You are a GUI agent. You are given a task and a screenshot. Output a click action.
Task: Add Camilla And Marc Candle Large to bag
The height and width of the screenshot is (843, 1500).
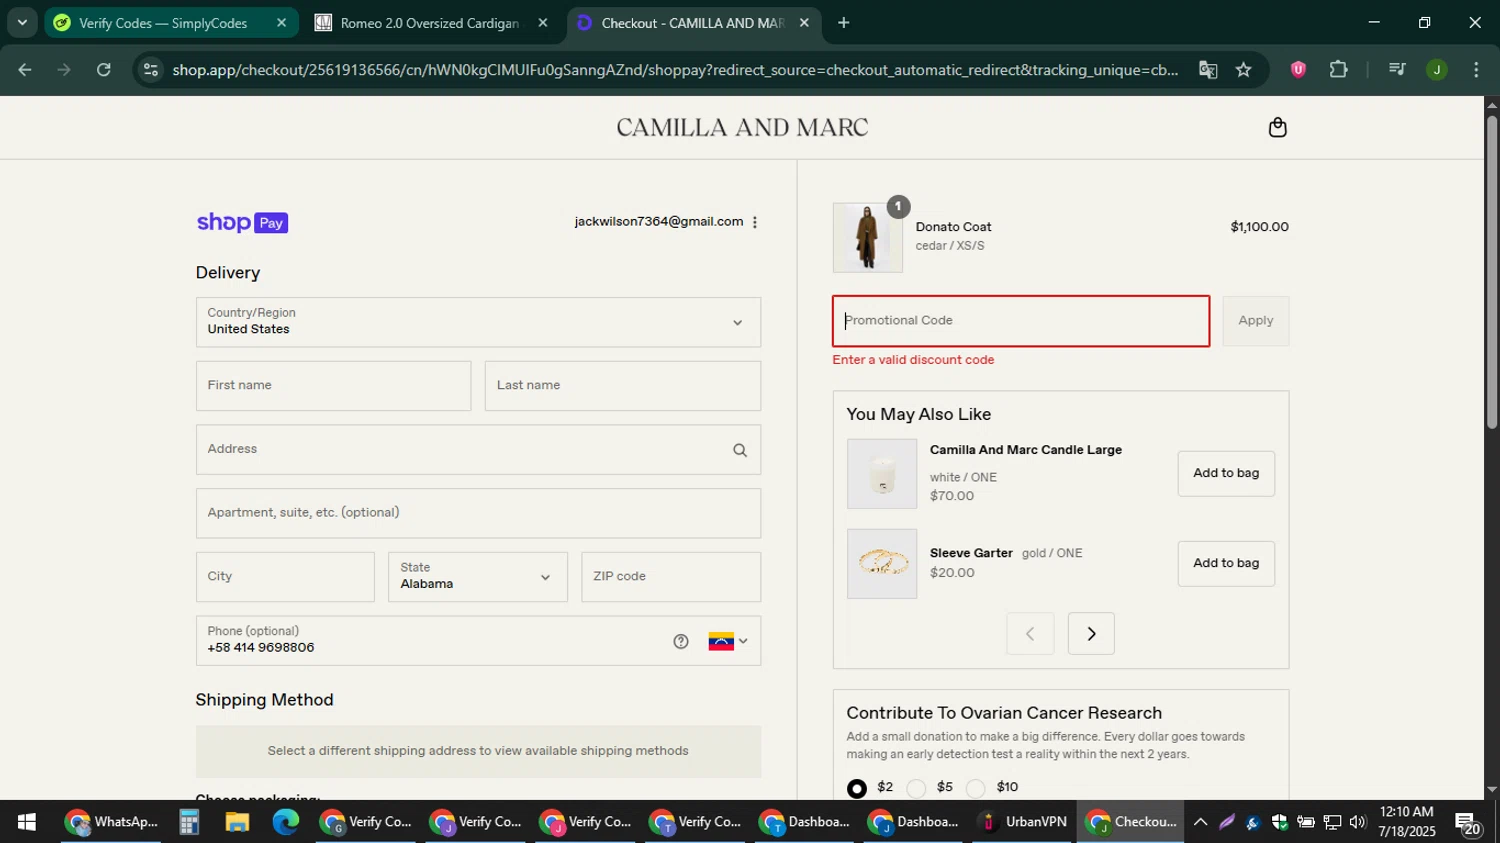coord(1226,473)
